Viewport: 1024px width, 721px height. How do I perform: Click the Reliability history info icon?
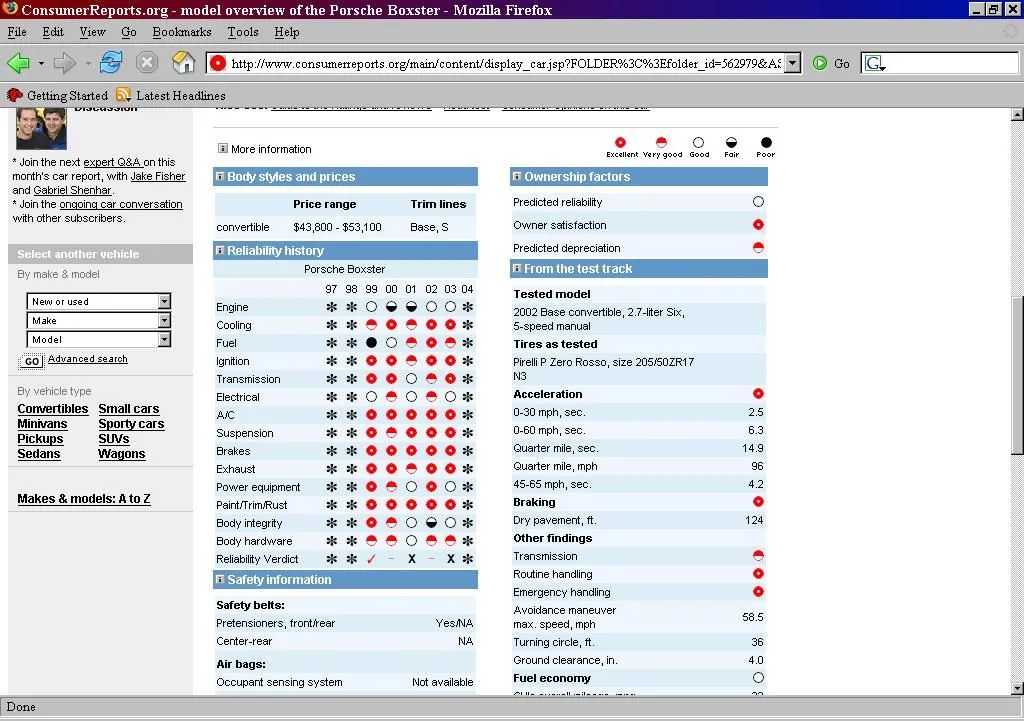[220, 251]
